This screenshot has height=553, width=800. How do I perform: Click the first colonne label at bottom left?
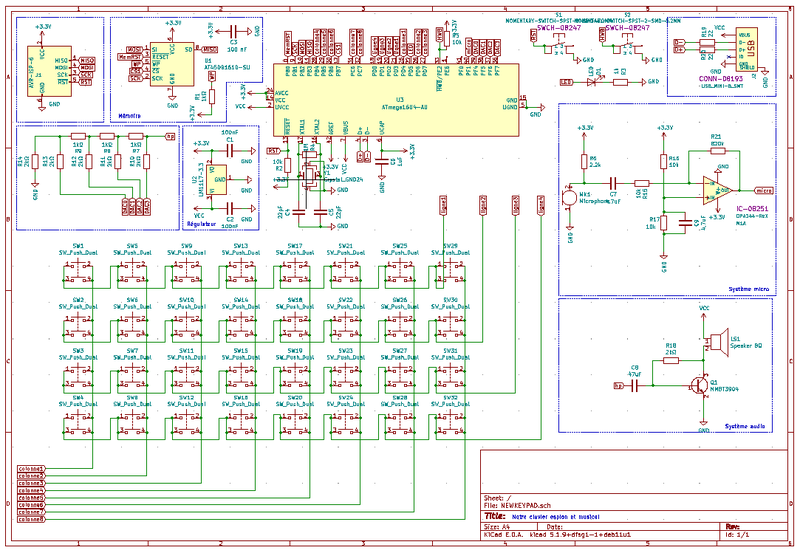32,468
